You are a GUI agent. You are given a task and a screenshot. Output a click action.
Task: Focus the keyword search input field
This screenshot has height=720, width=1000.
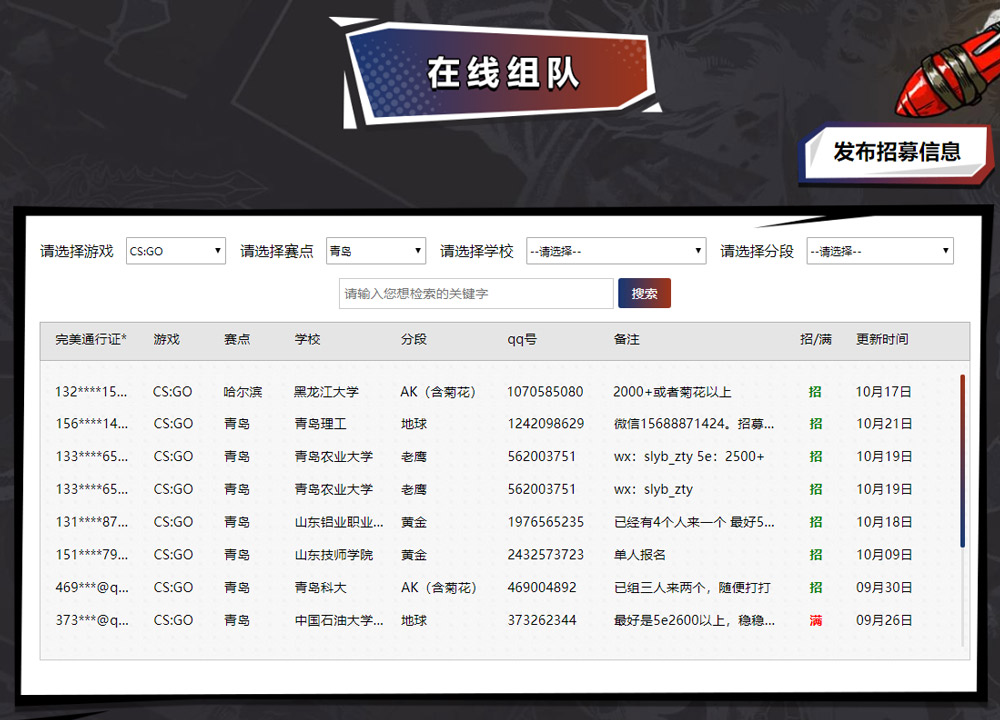[x=476, y=294]
